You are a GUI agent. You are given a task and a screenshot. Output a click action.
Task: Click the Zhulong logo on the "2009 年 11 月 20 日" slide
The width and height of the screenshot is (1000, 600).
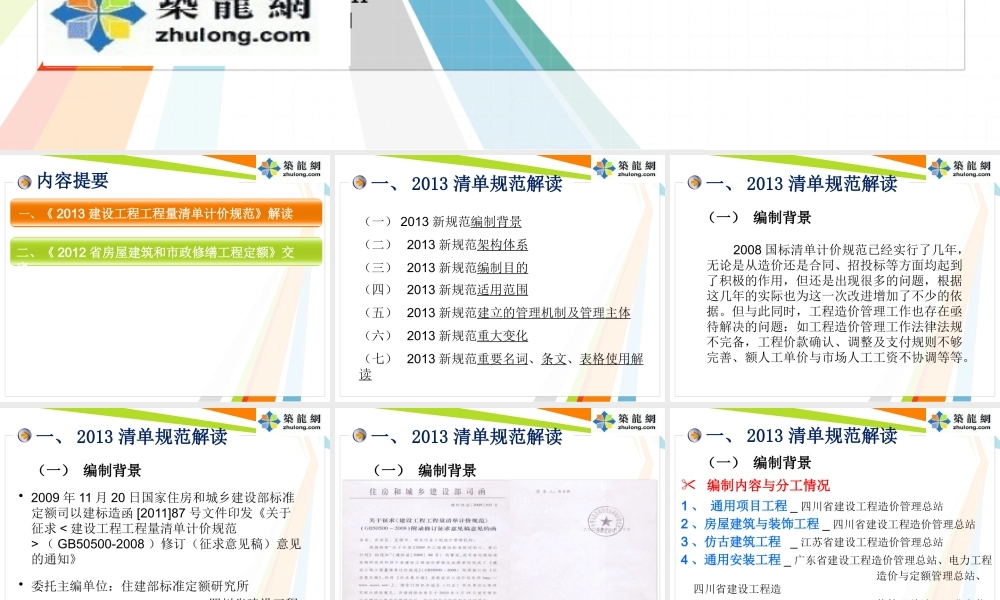(290, 421)
